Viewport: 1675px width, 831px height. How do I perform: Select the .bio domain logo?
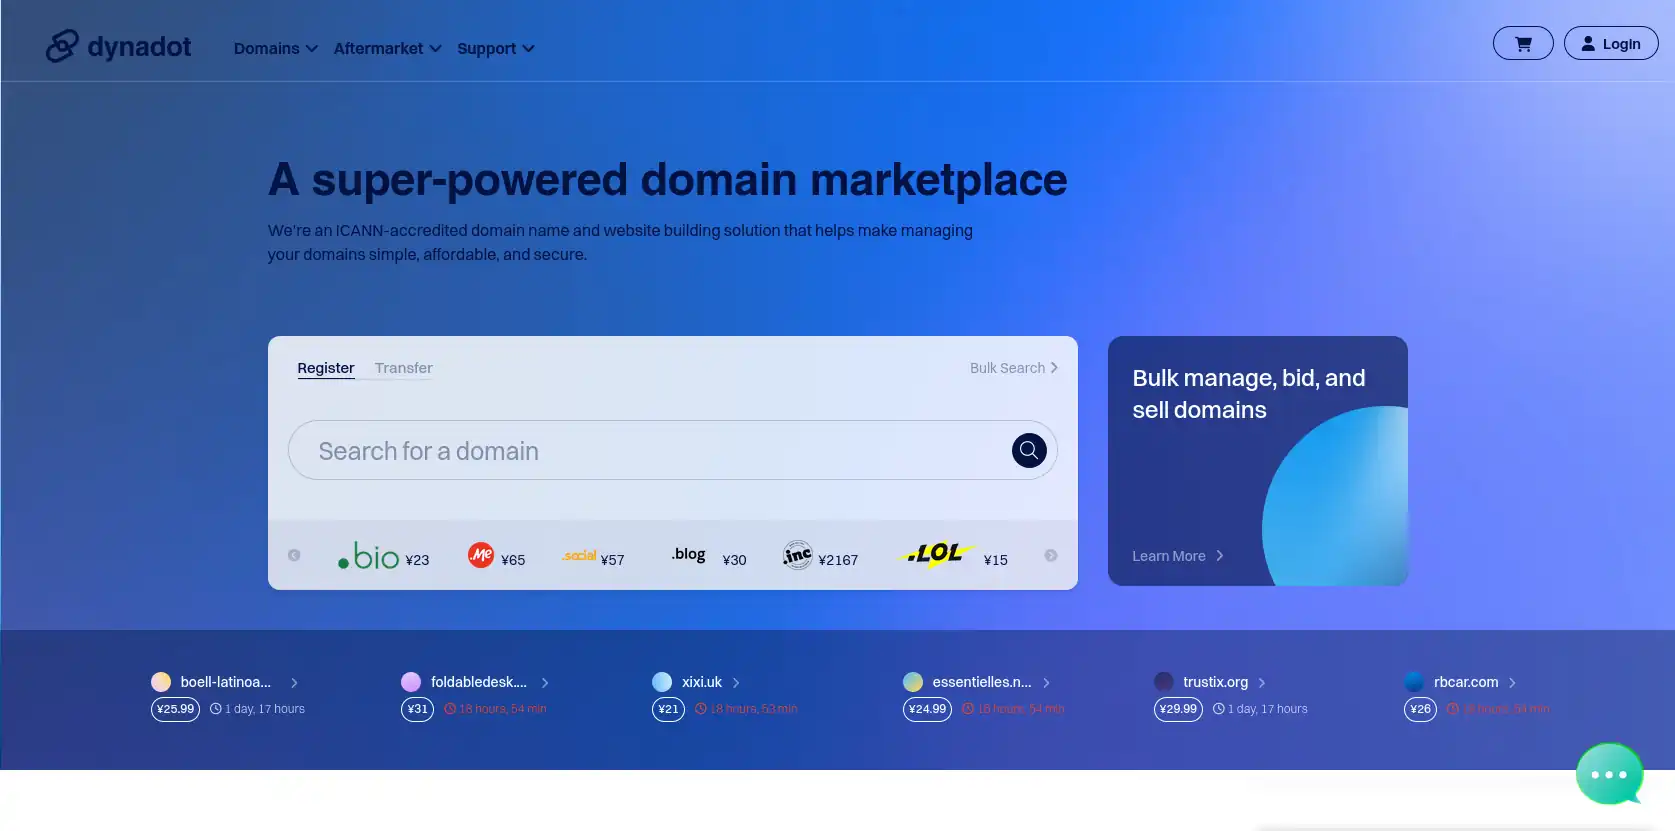[x=368, y=556]
